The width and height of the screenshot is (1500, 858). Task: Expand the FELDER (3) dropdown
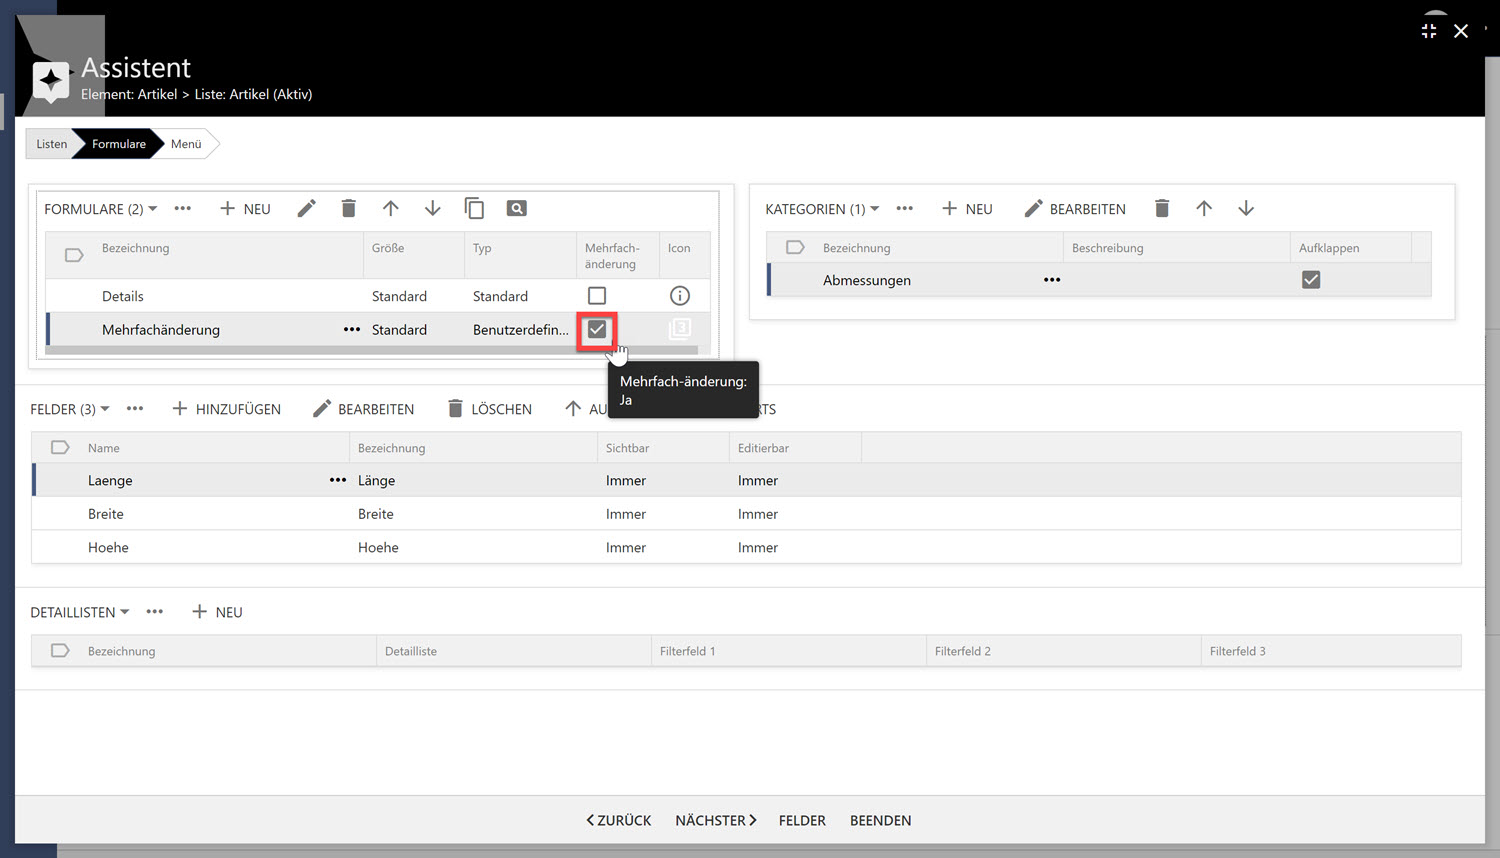pyautogui.click(x=70, y=409)
